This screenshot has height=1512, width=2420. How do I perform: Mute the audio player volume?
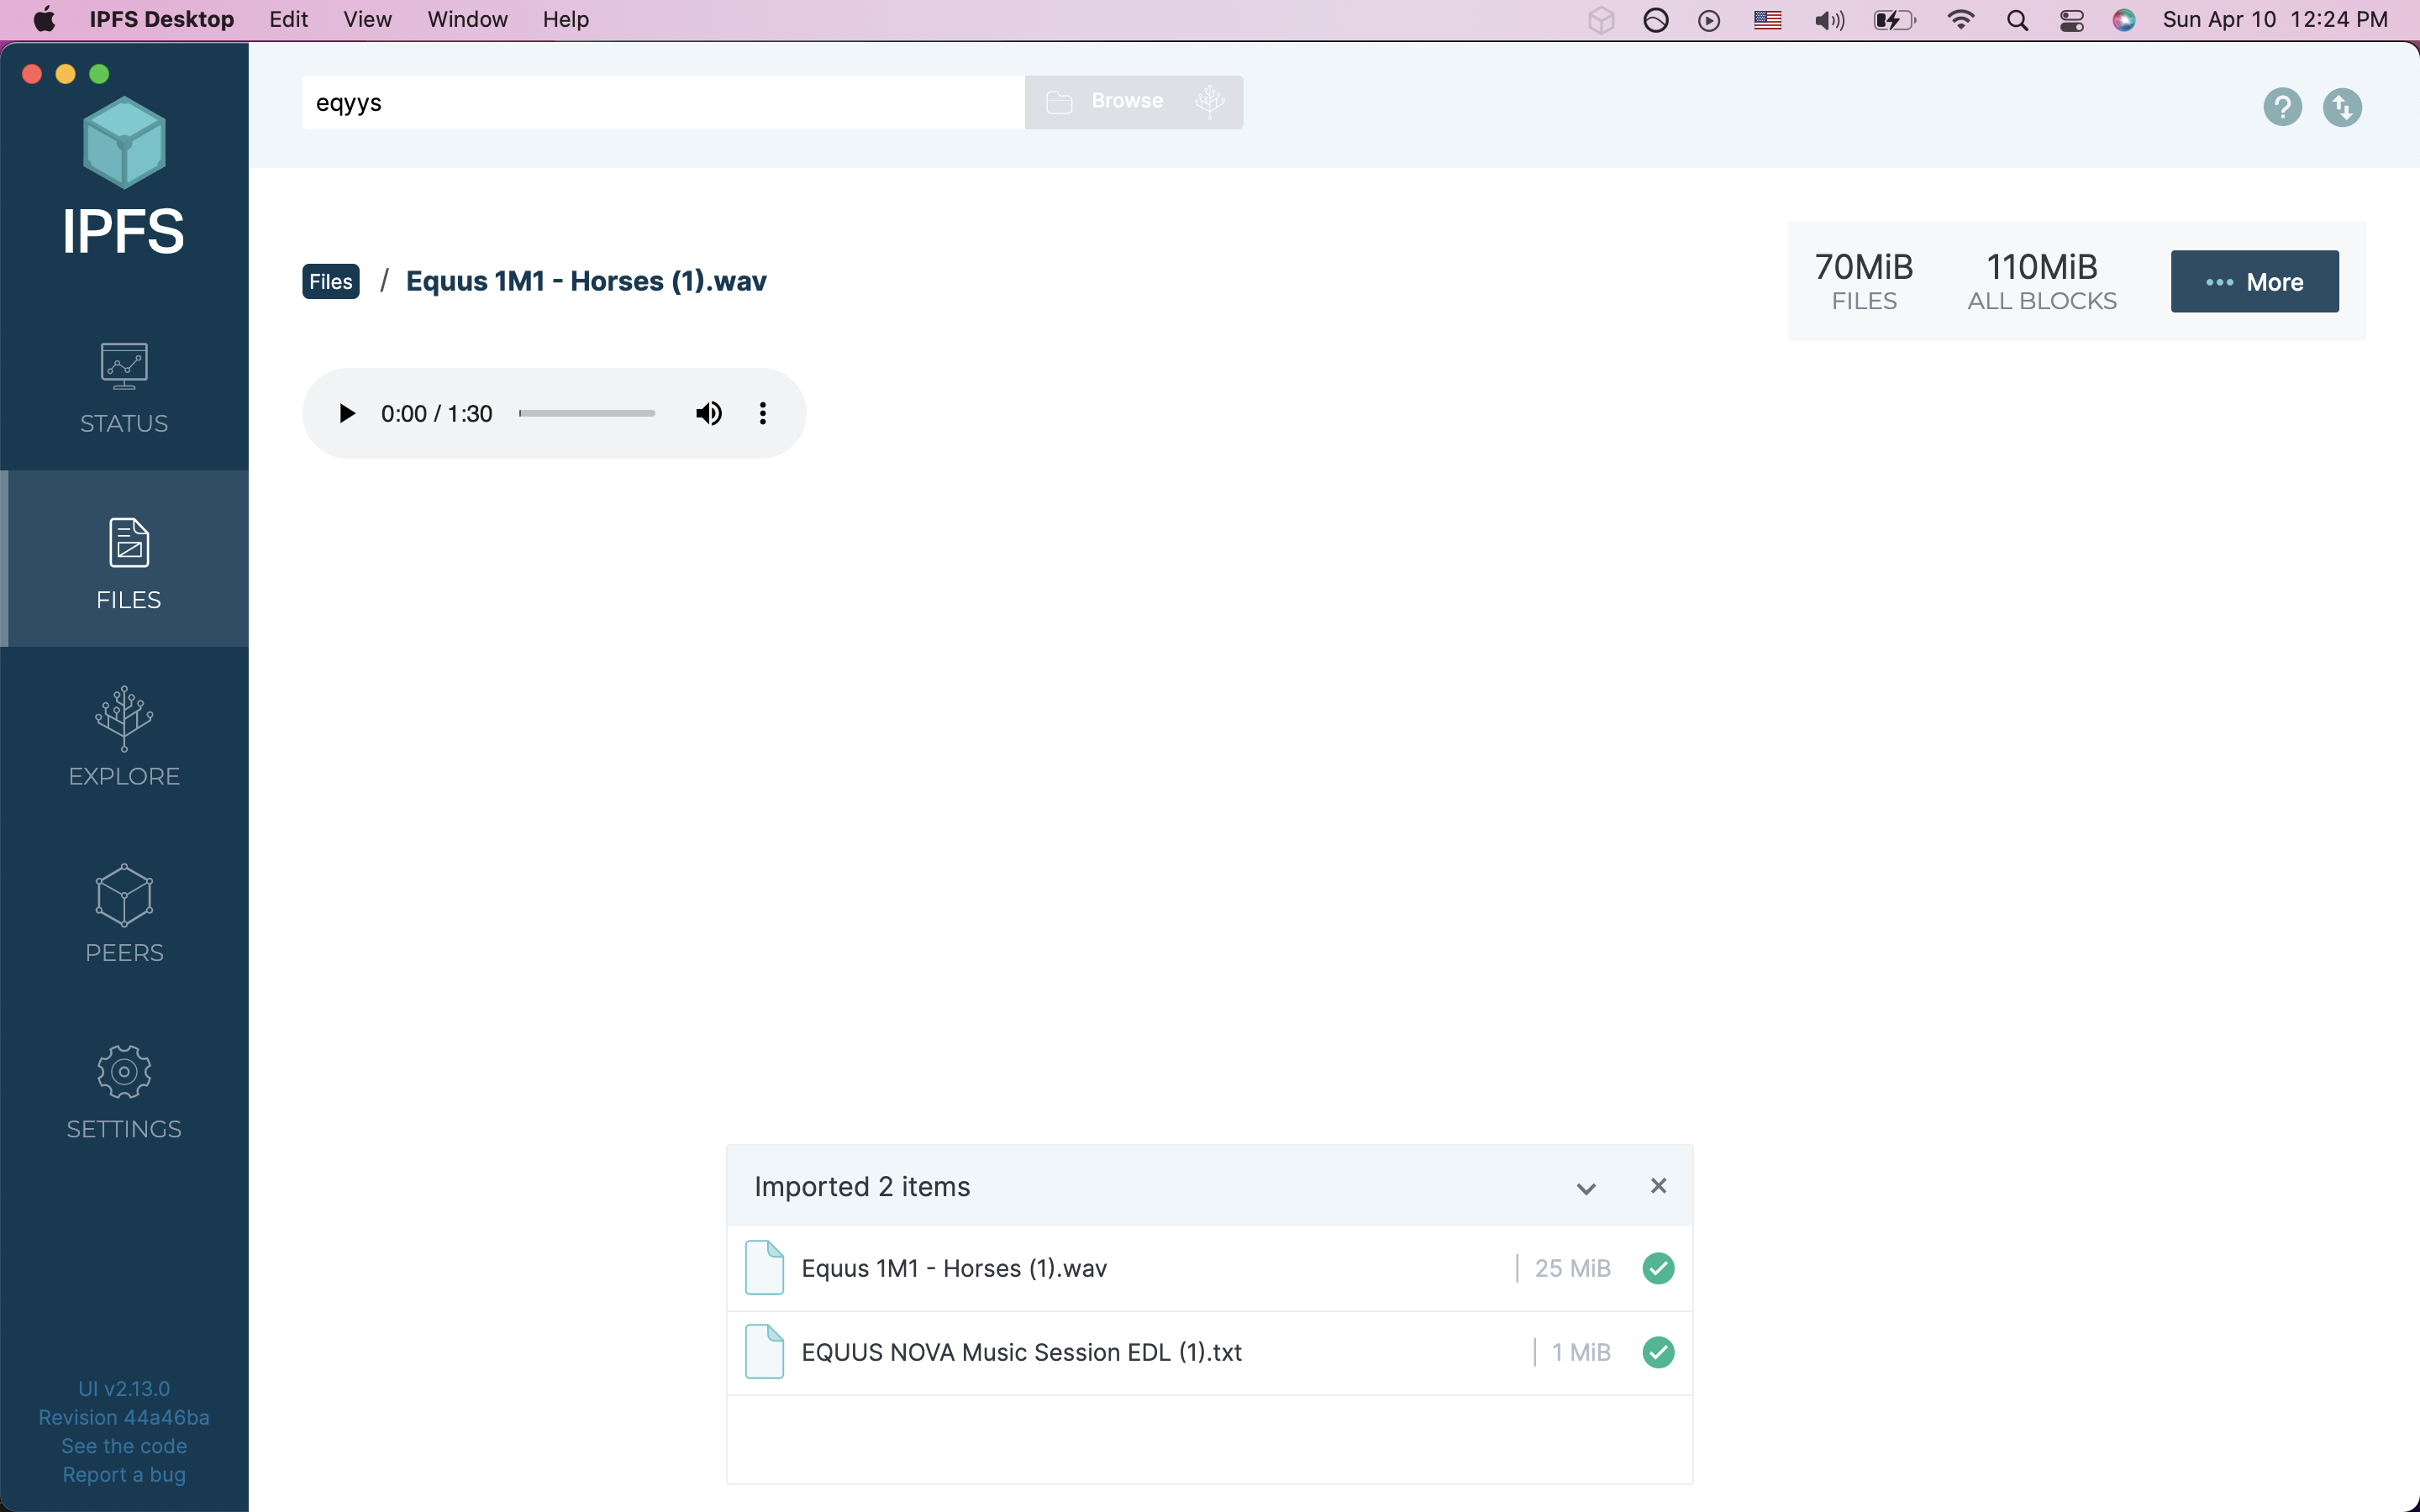[709, 413]
